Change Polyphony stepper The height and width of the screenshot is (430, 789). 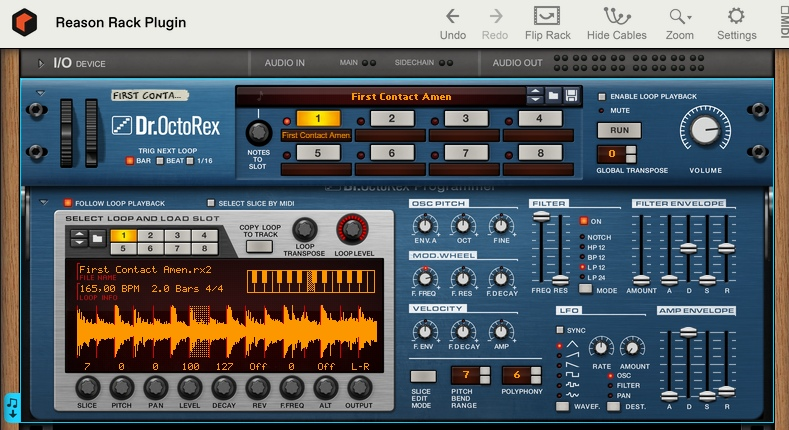pyautogui.click(x=536, y=375)
